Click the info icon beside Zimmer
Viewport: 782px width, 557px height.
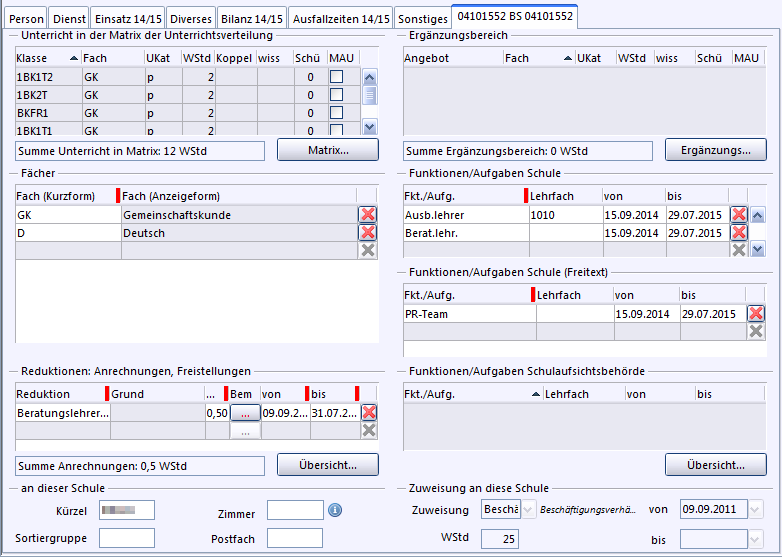tap(335, 510)
